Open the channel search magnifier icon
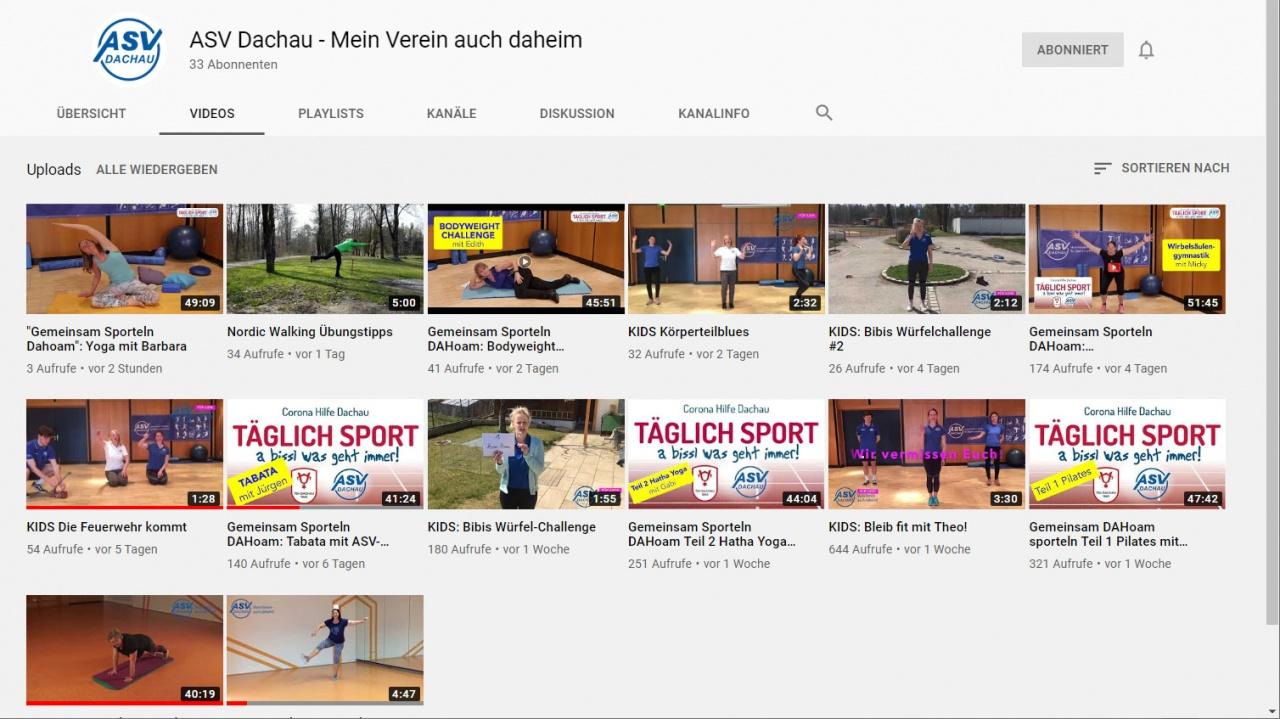Screen dimensions: 1280x719 click(824, 113)
